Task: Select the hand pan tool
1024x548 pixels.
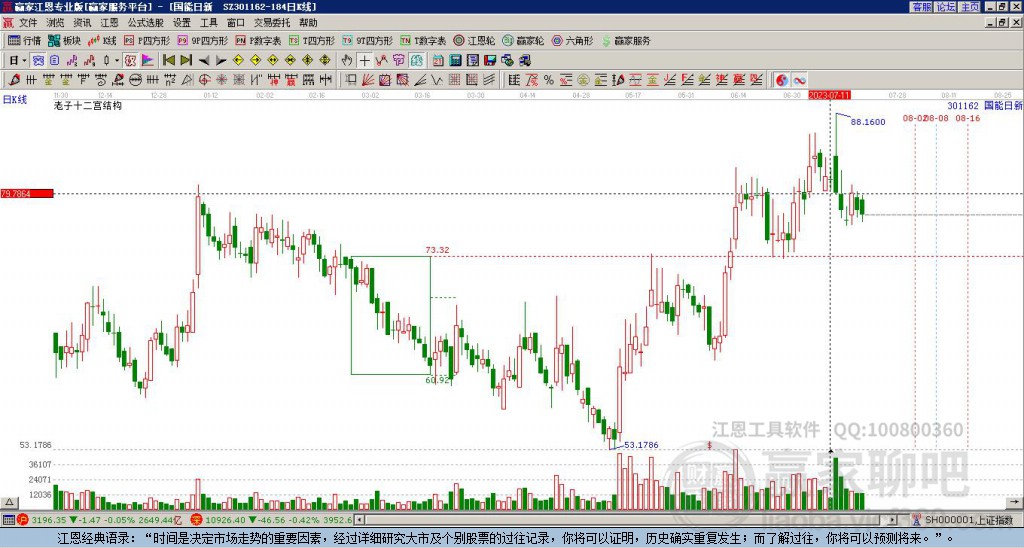Action: pyautogui.click(x=347, y=61)
